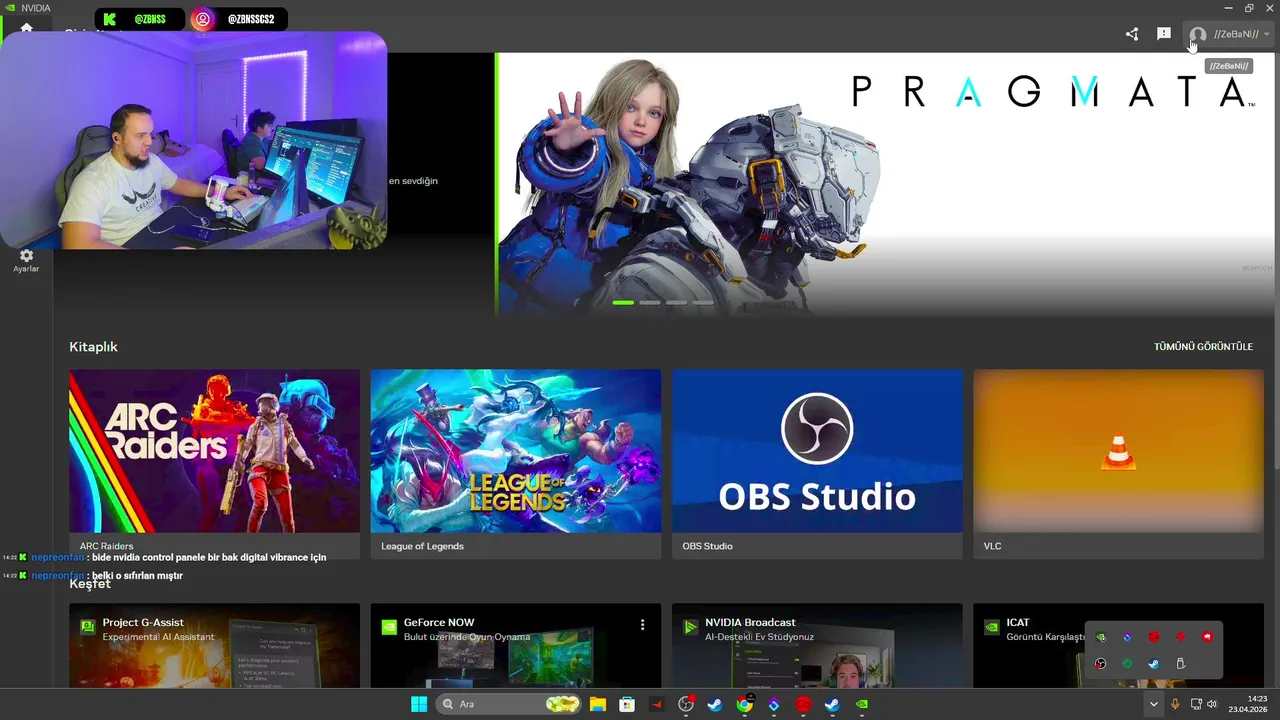Open the network status tray icon

point(1196,704)
